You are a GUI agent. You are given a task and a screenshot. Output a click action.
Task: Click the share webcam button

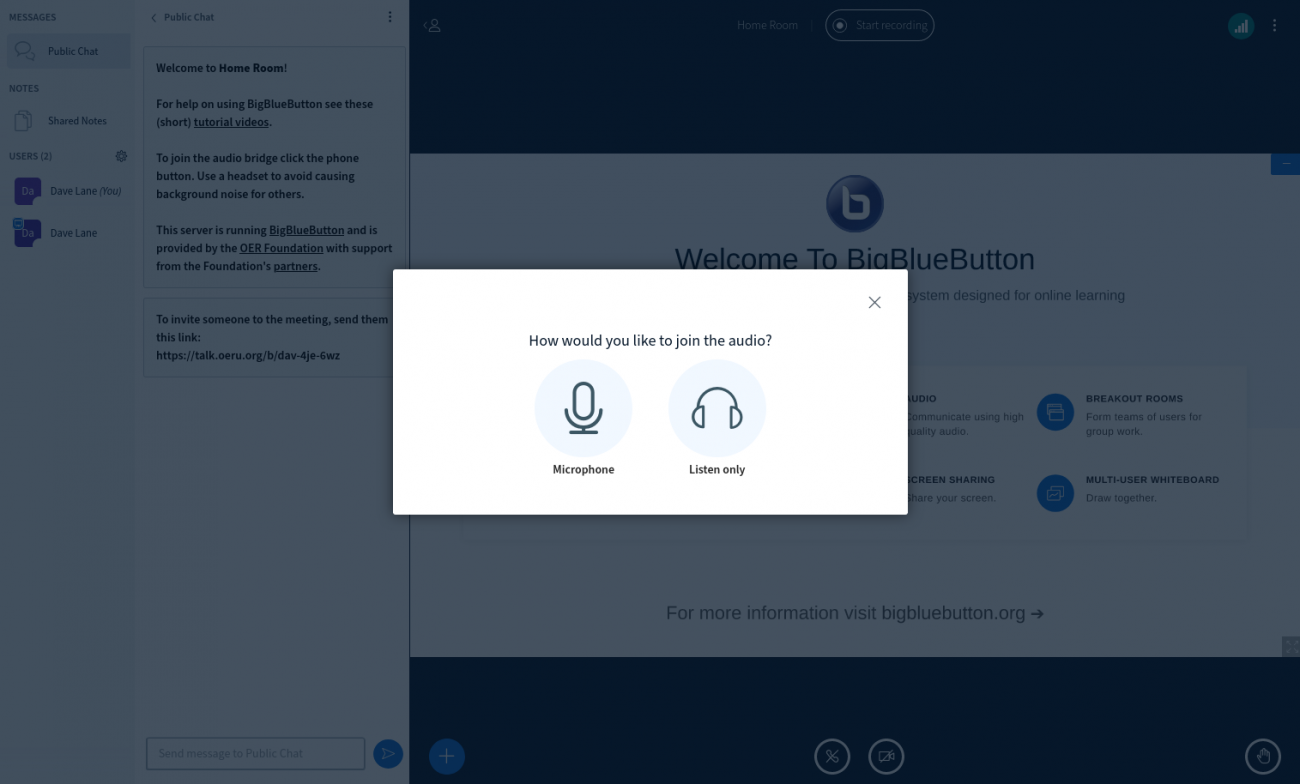click(x=886, y=757)
